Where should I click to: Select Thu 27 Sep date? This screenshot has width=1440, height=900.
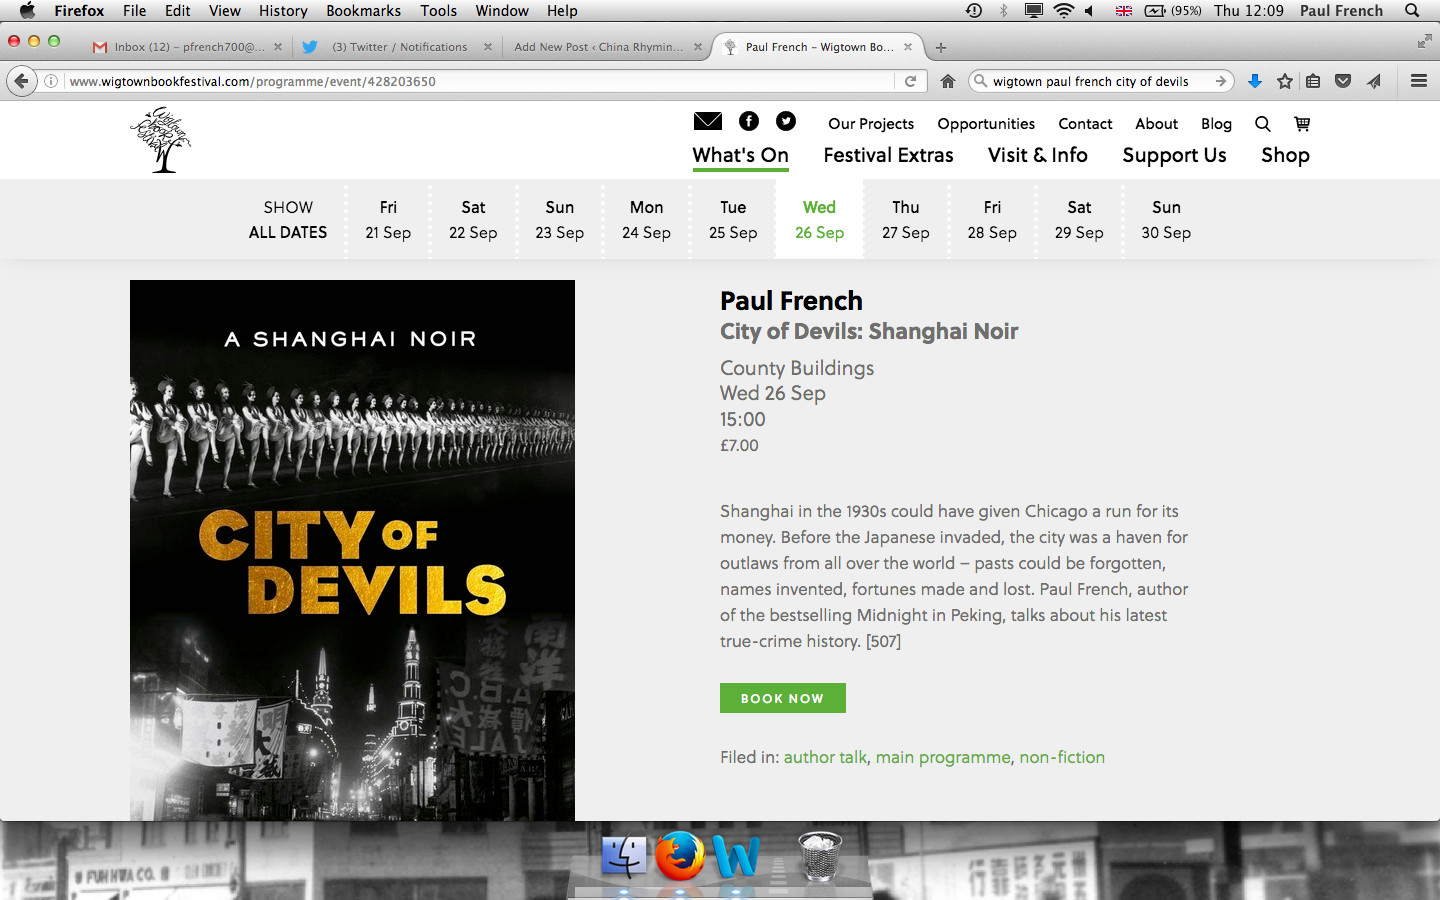click(906, 220)
